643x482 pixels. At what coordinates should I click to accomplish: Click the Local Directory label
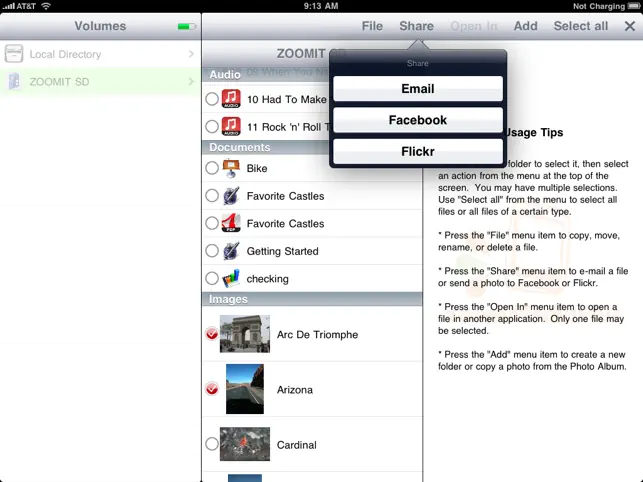pos(65,54)
